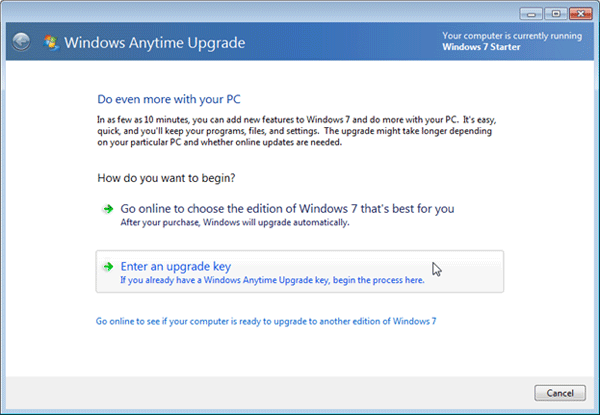The width and height of the screenshot is (600, 415).
Task: Click the paragraph starting In as few as 10 minutes
Action: pyautogui.click(x=297, y=131)
